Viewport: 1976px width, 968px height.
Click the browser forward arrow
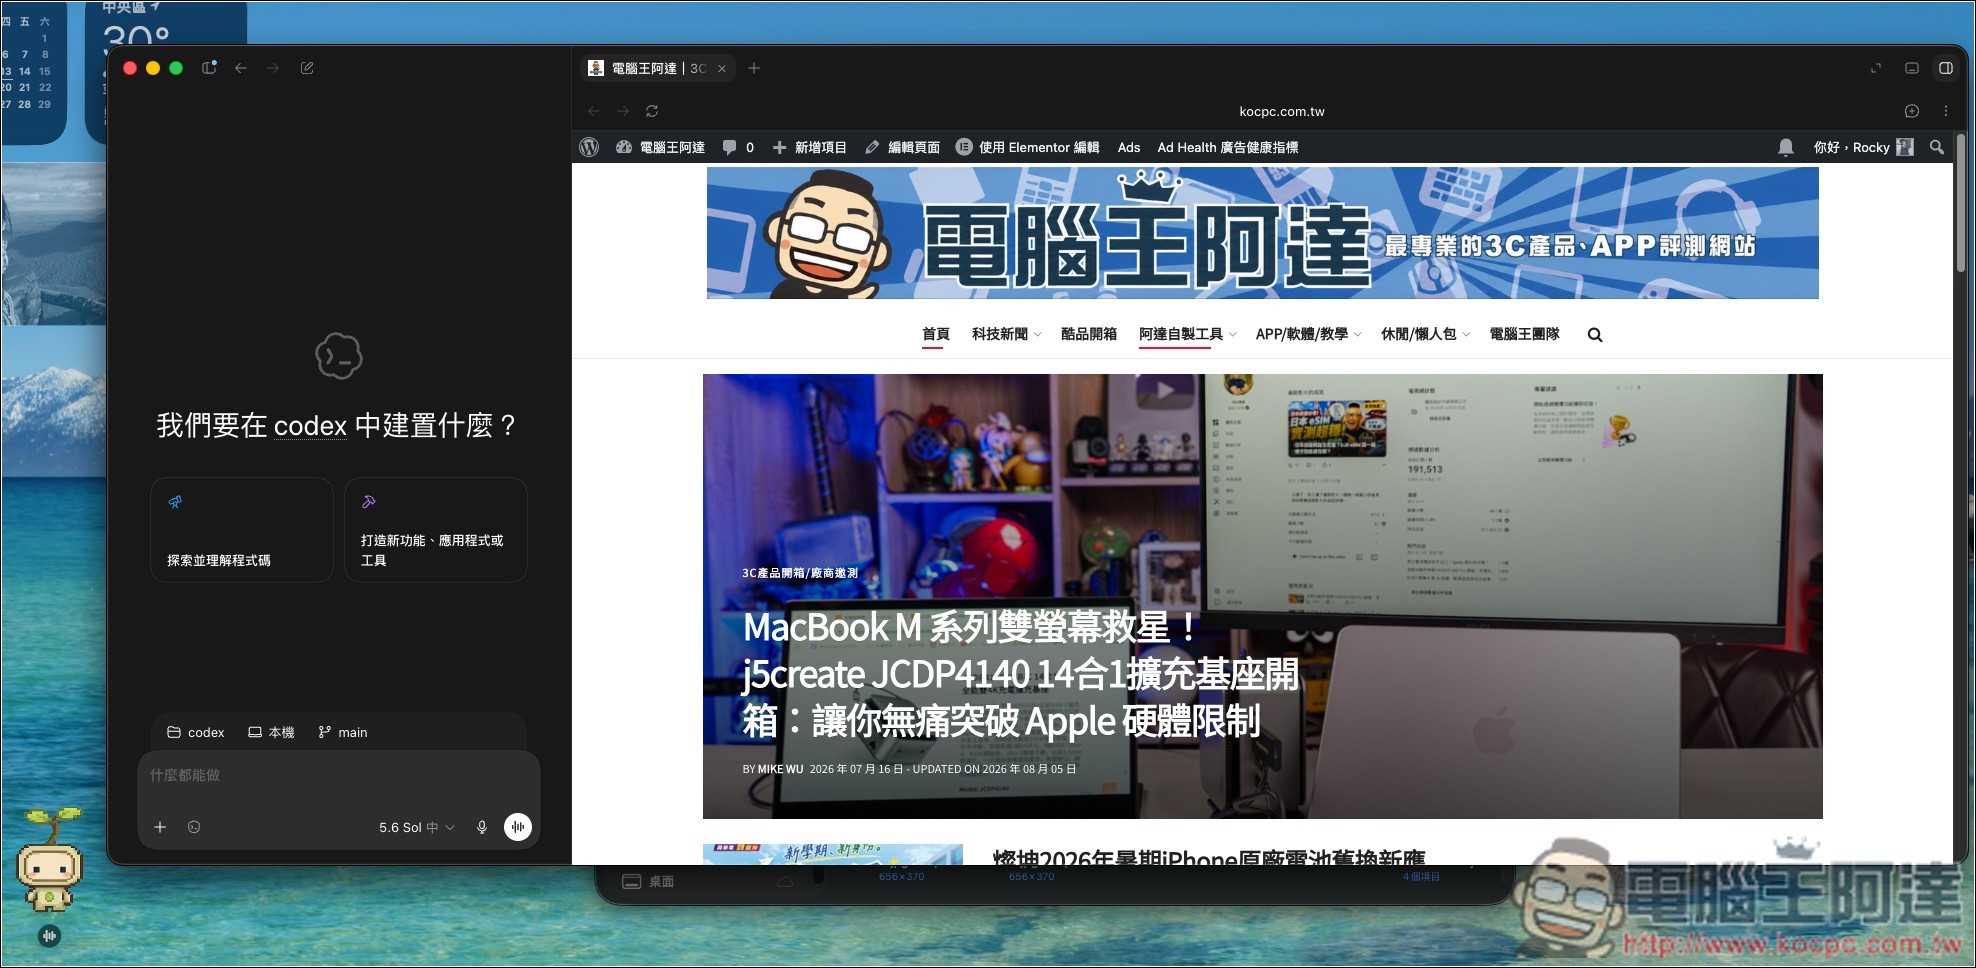[623, 111]
